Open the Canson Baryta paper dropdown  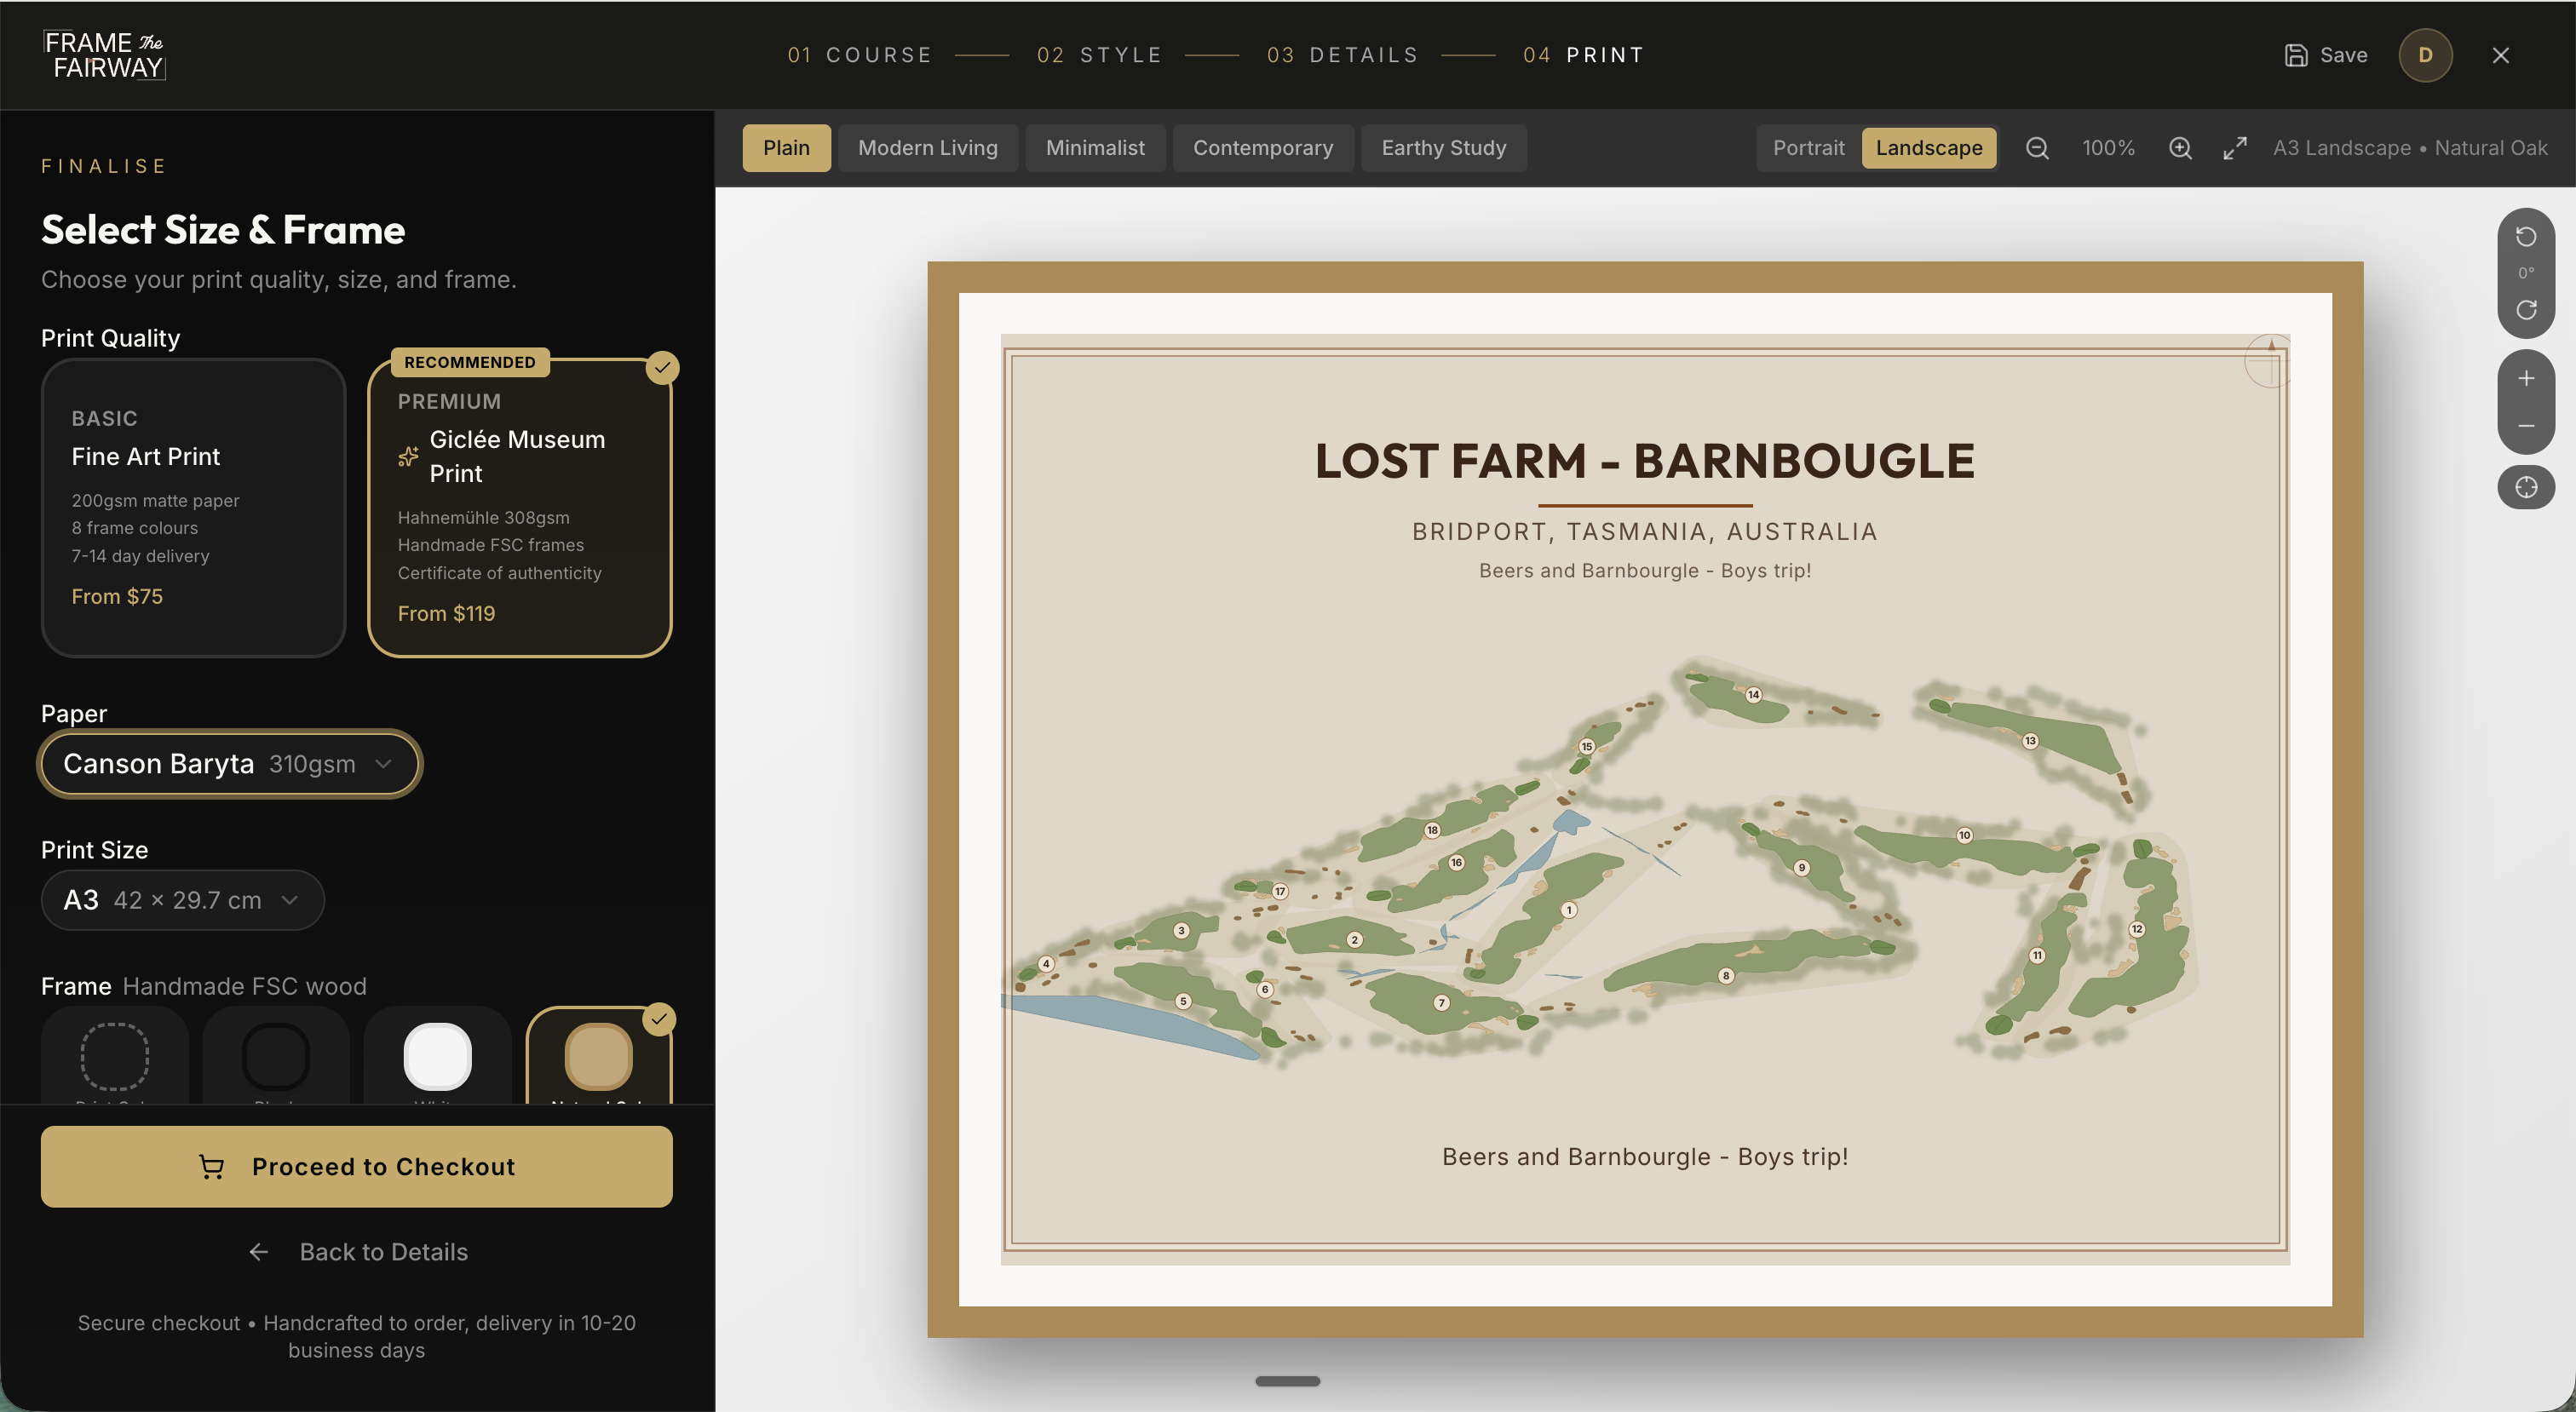coord(229,764)
